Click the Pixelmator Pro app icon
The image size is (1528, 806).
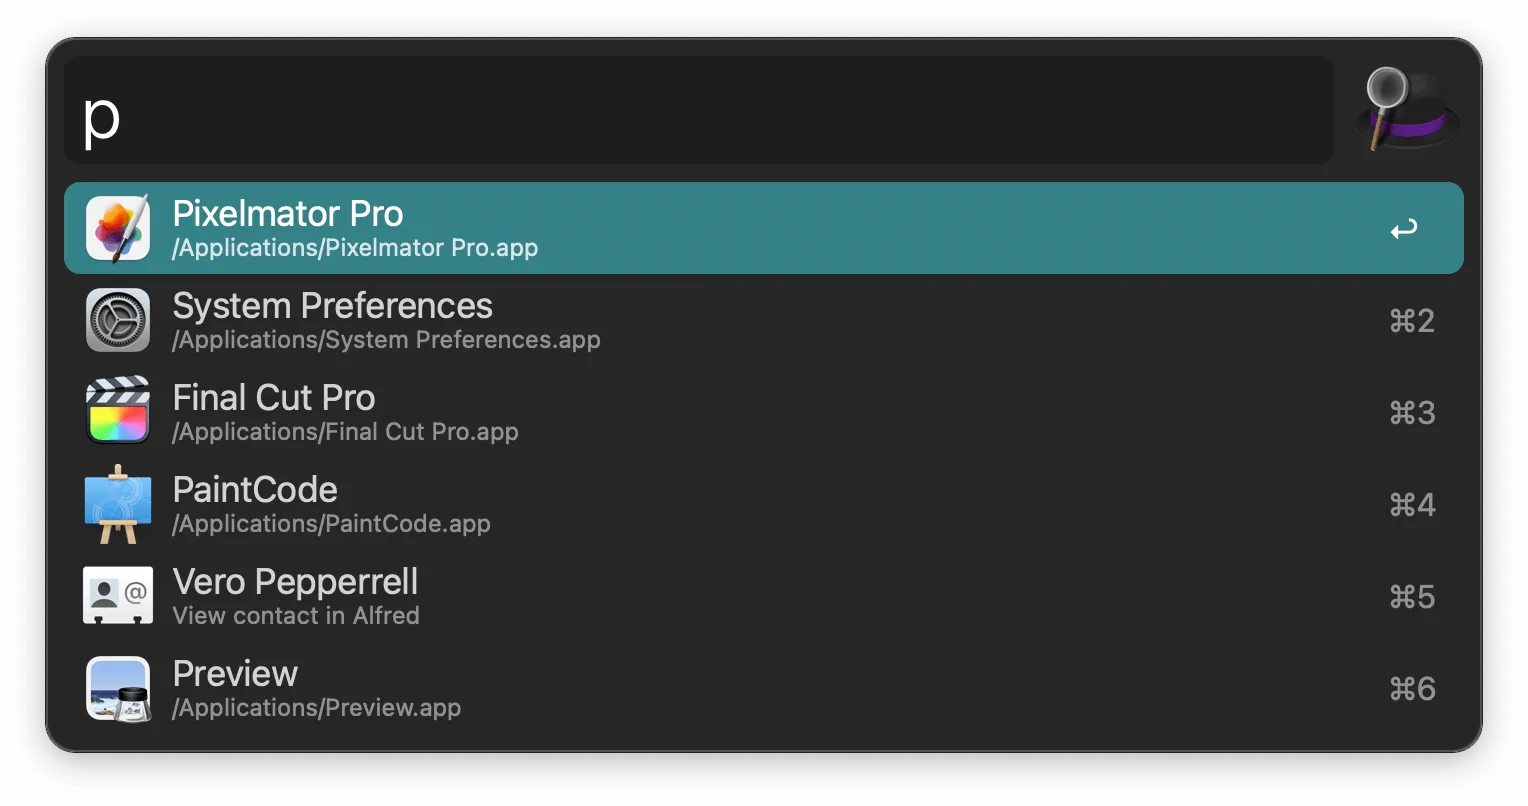(x=118, y=228)
